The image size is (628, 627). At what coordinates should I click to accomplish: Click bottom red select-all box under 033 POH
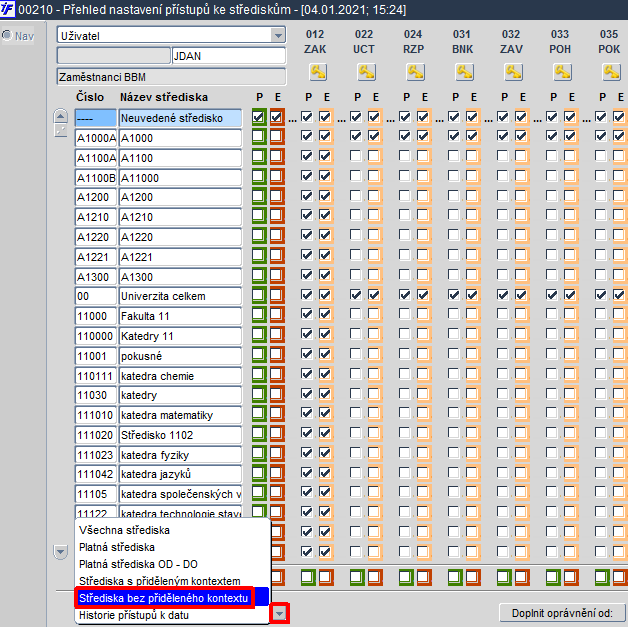[x=571, y=577]
